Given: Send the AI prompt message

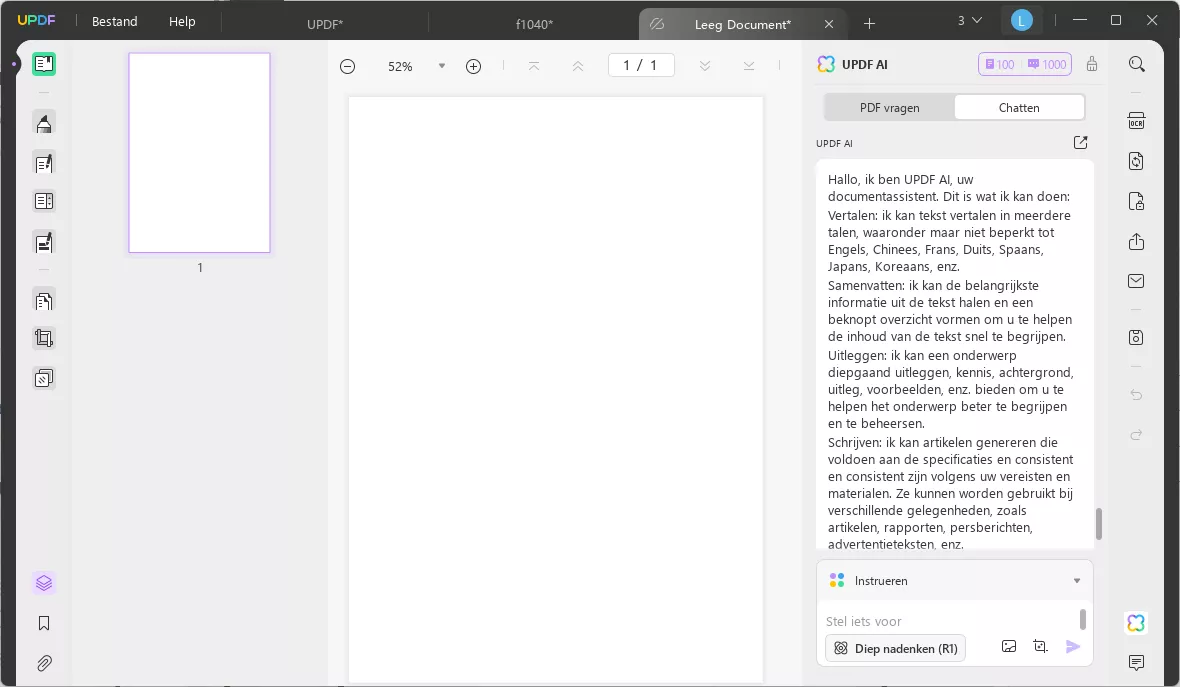Looking at the screenshot, I should 1073,646.
